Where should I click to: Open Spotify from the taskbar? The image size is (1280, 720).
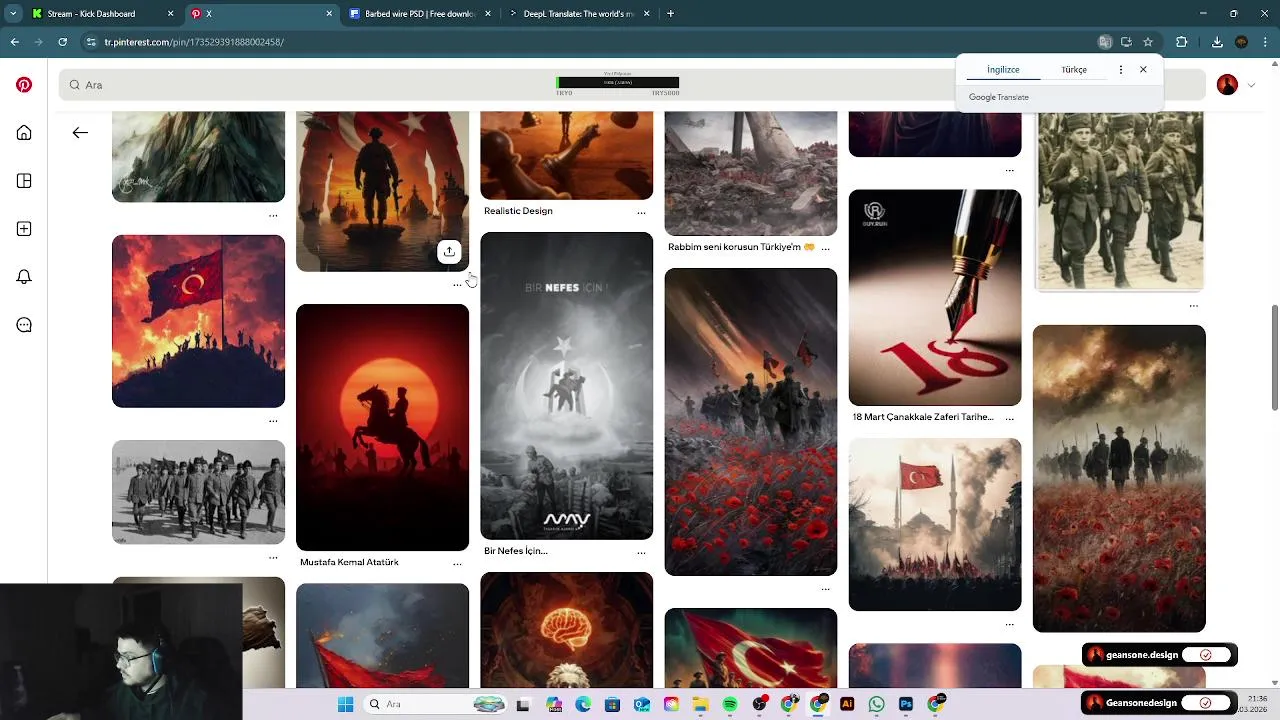pos(729,704)
